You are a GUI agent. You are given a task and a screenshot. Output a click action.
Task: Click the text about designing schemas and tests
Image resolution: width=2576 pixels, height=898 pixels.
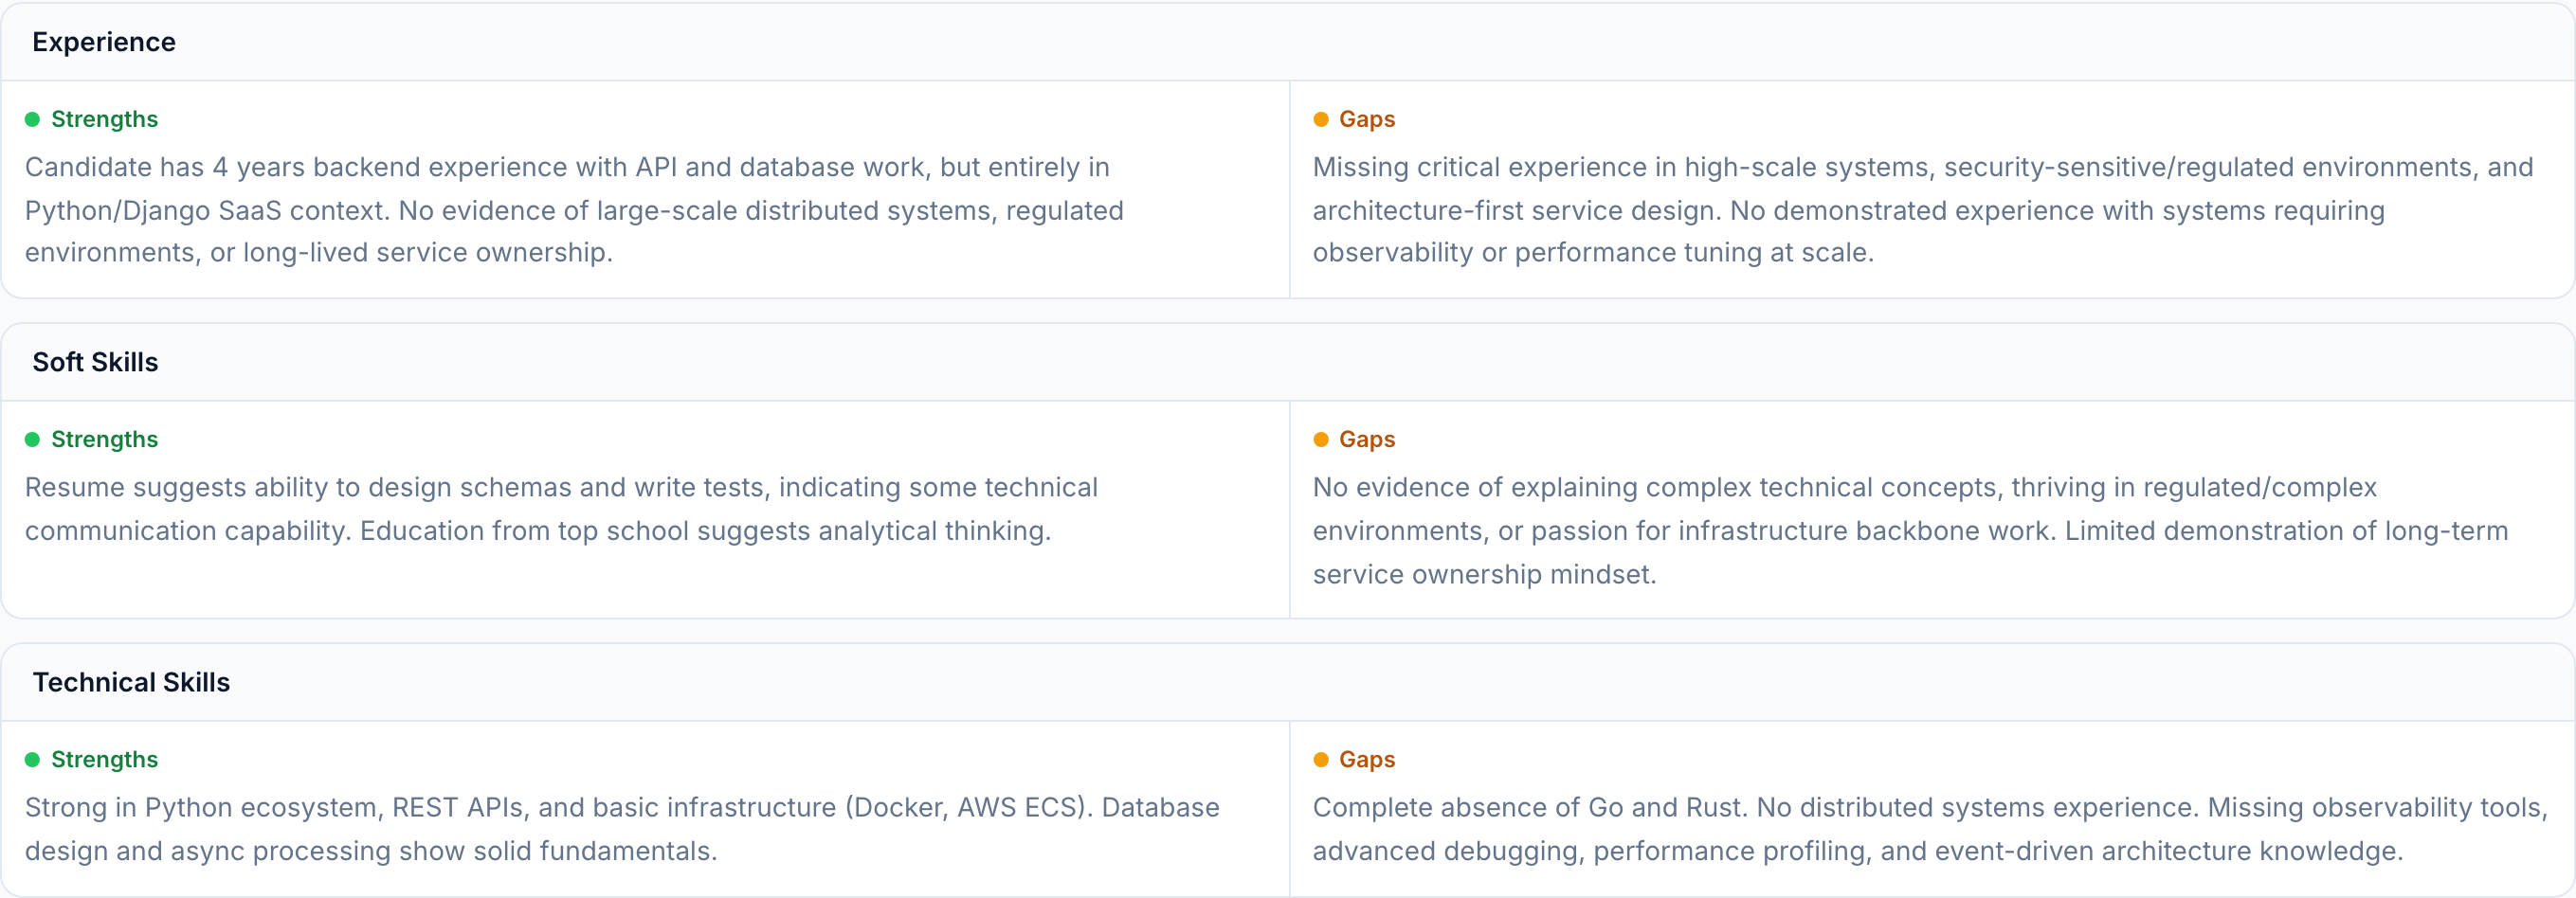[x=560, y=509]
